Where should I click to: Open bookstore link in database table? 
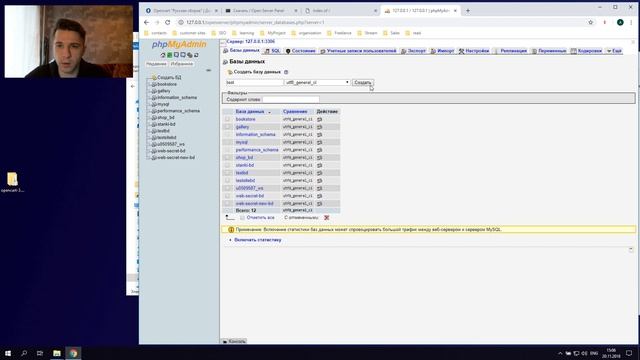pyautogui.click(x=245, y=119)
